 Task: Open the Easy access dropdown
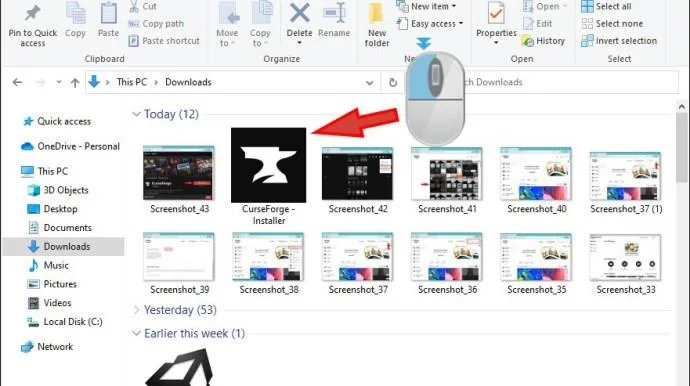pyautogui.click(x=430, y=23)
